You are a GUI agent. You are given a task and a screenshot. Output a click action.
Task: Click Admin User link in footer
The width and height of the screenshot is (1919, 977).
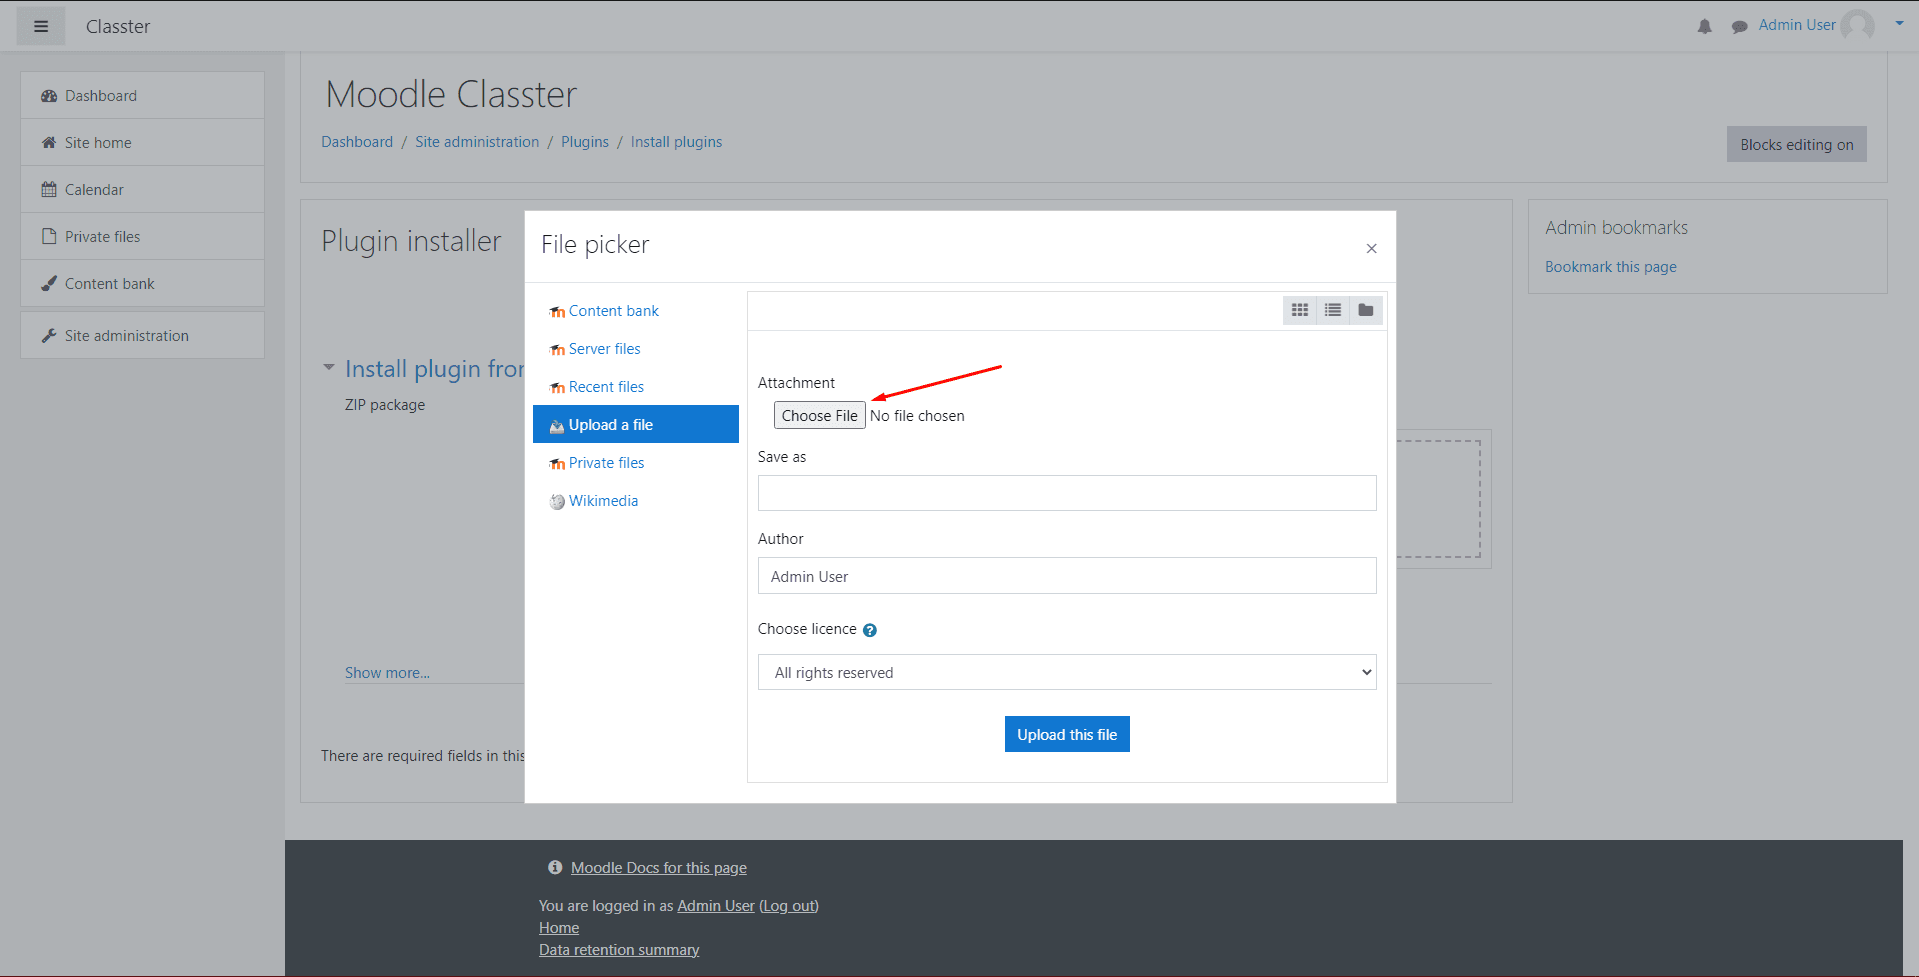point(716,906)
